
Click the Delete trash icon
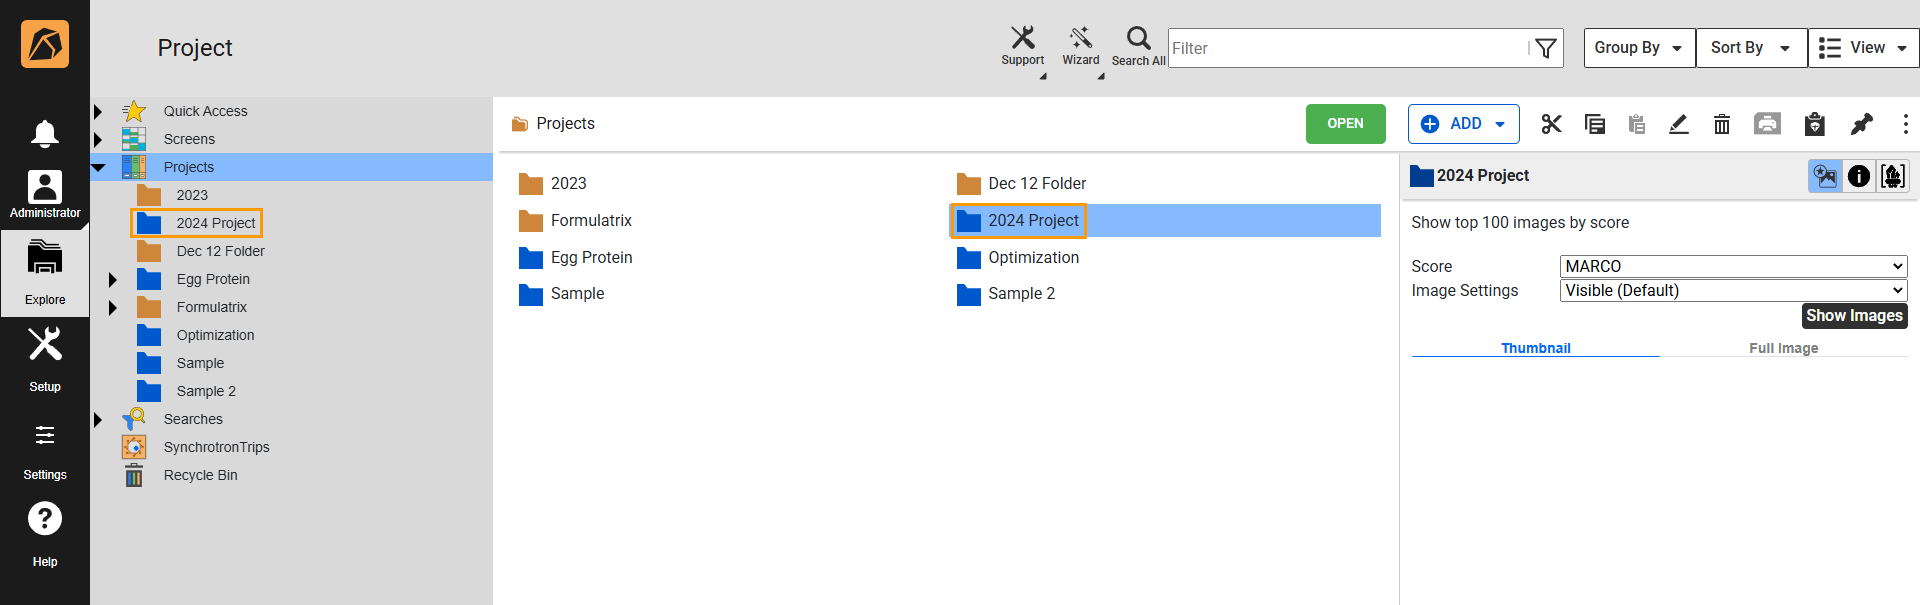click(1722, 124)
